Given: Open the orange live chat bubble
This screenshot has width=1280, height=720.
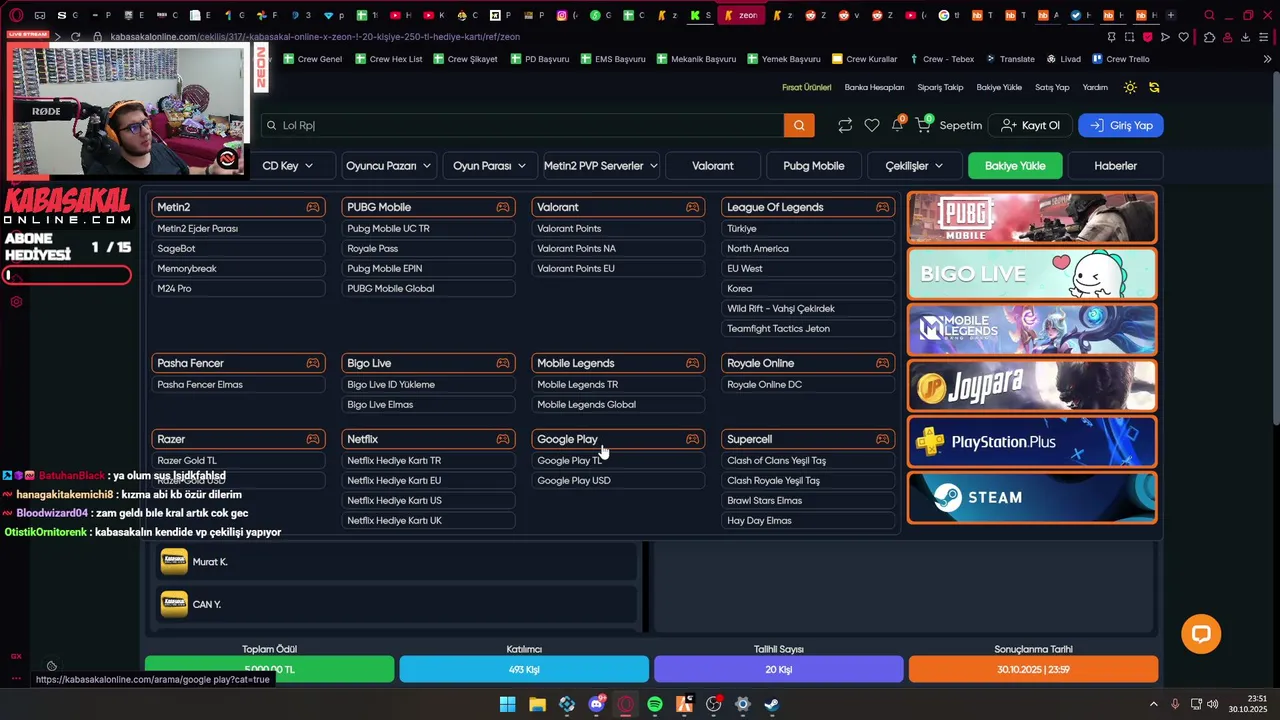Looking at the screenshot, I should (1201, 634).
